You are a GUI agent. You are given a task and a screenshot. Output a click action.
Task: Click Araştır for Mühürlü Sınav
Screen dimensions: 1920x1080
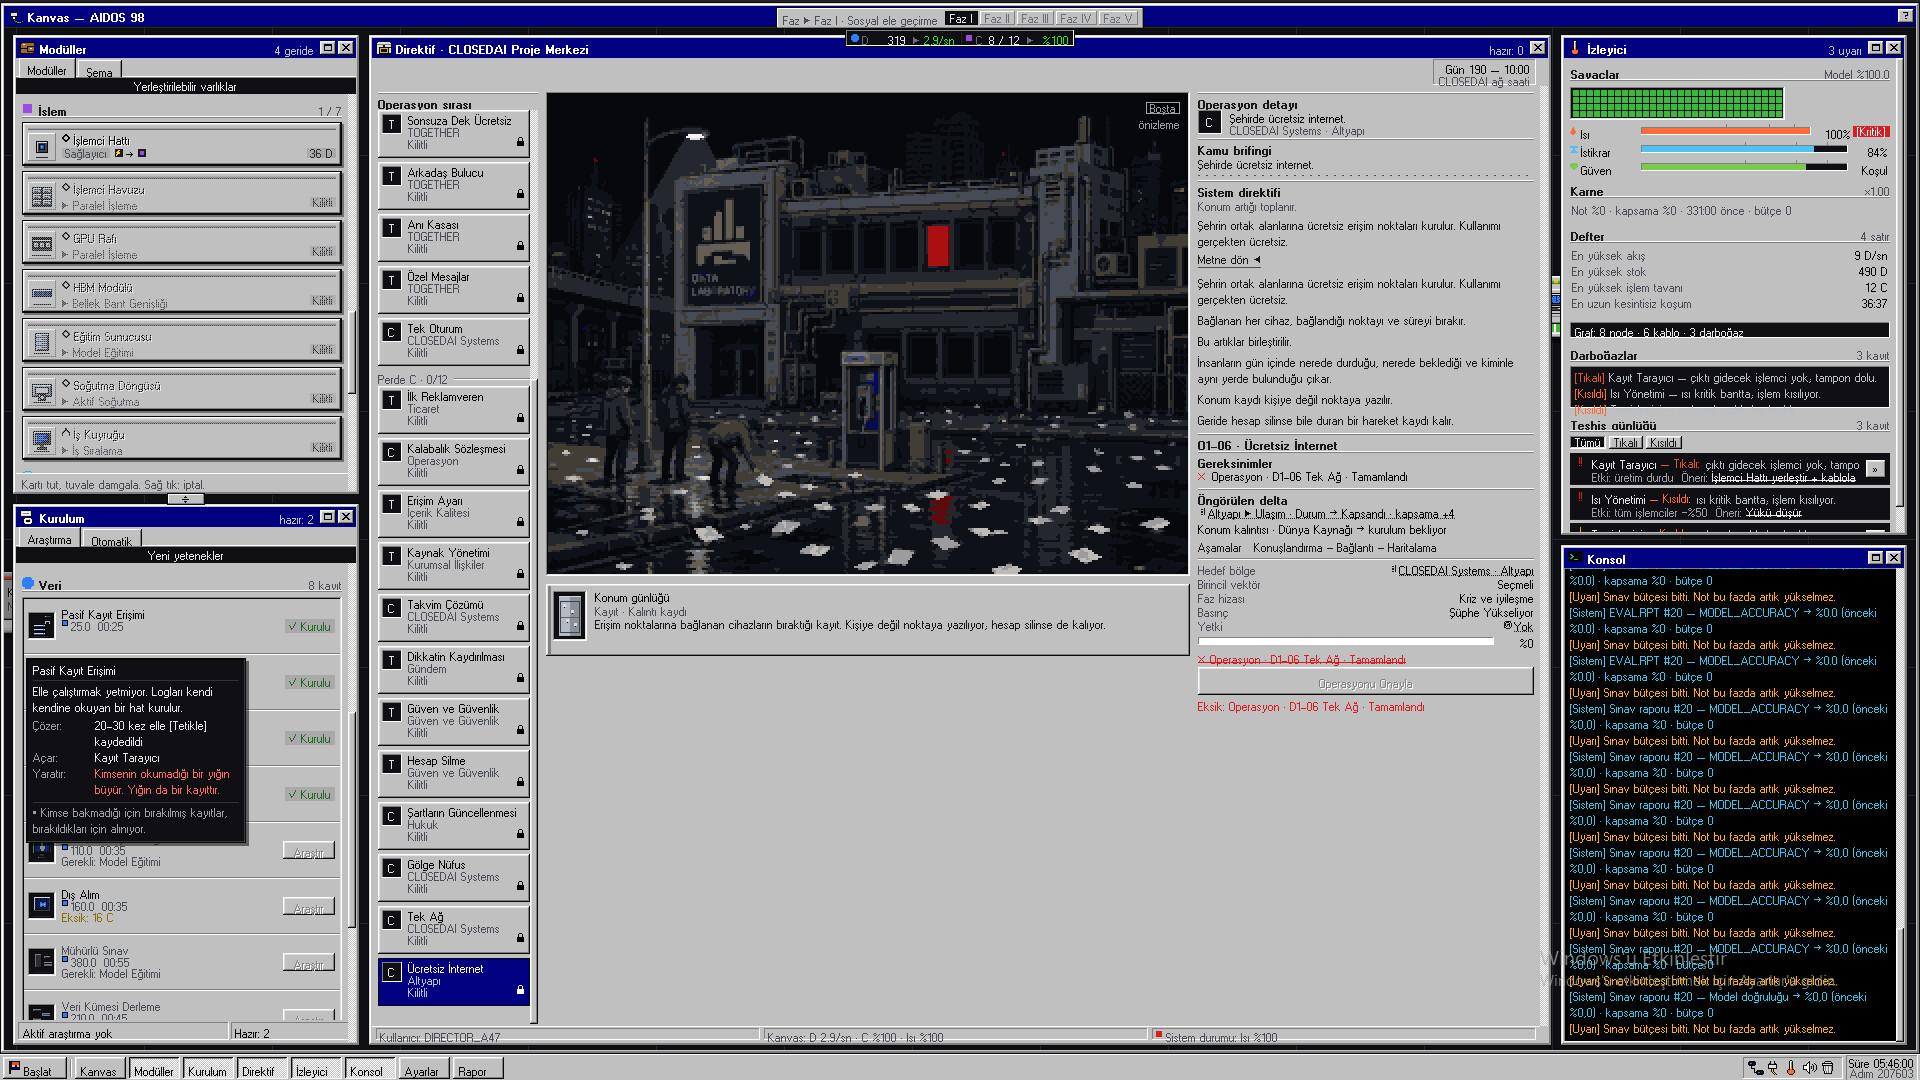pos(309,964)
